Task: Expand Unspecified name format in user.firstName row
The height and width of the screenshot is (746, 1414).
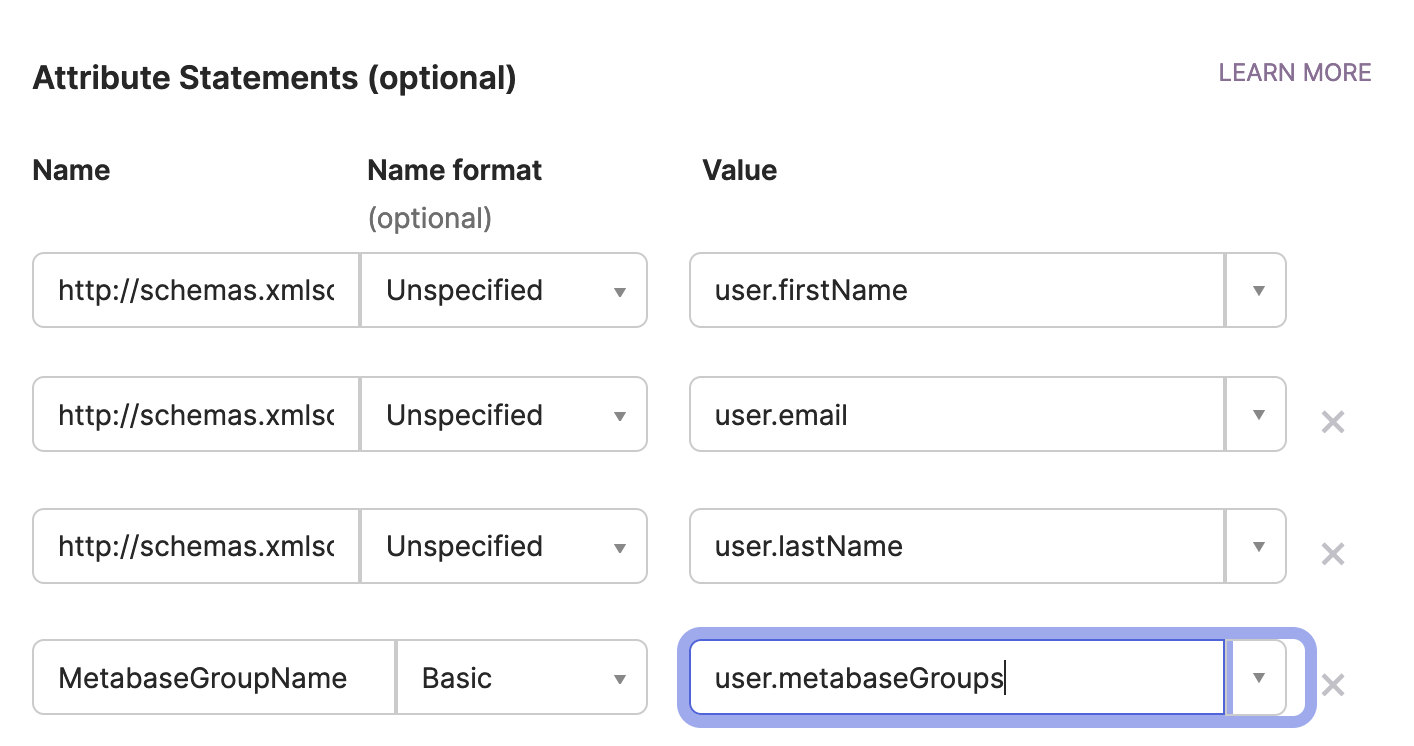Action: (503, 291)
